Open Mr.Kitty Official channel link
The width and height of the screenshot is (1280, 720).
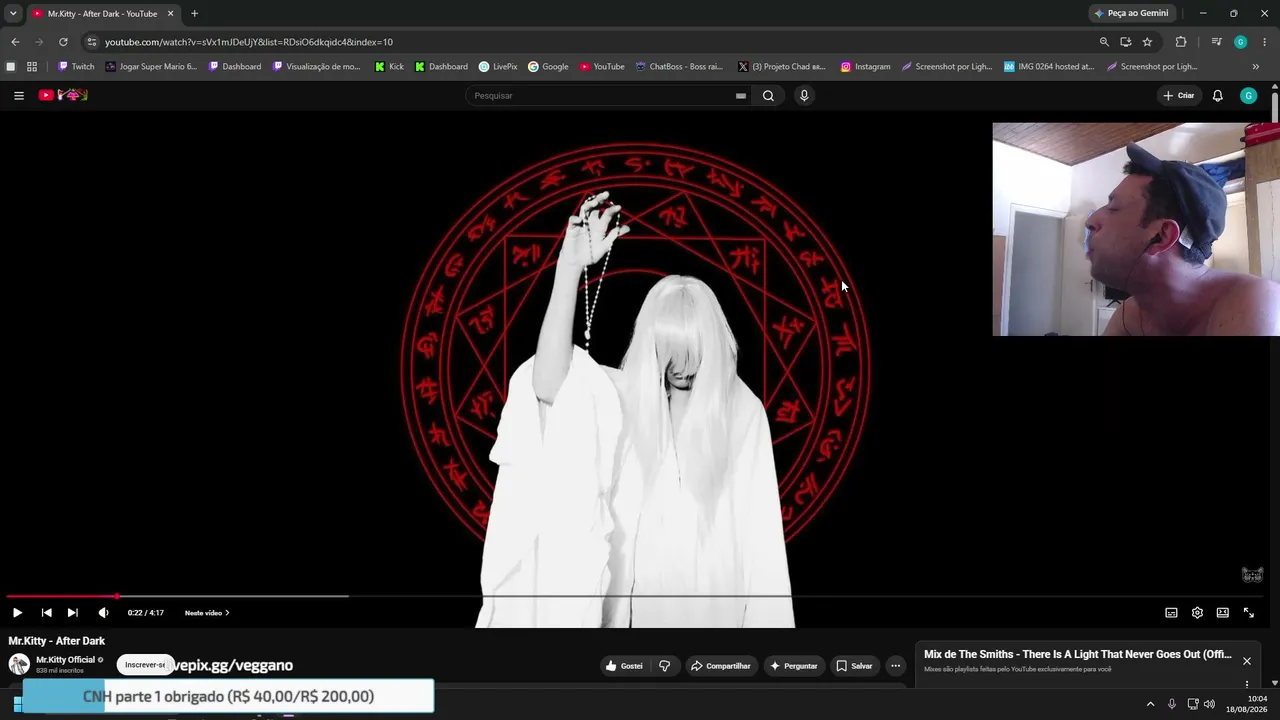[x=65, y=660]
